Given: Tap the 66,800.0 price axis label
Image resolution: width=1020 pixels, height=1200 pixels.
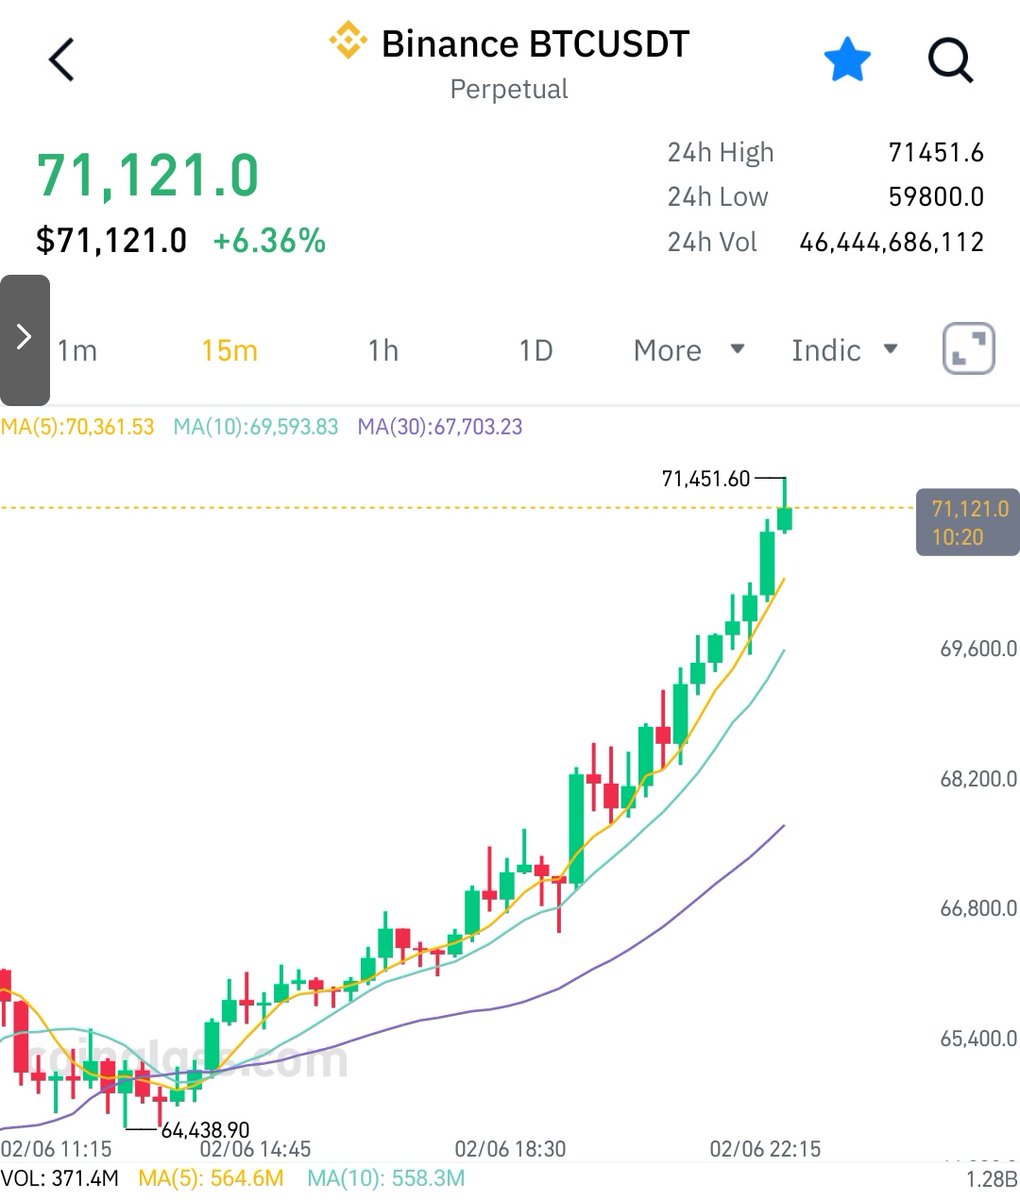Looking at the screenshot, I should coord(978,909).
